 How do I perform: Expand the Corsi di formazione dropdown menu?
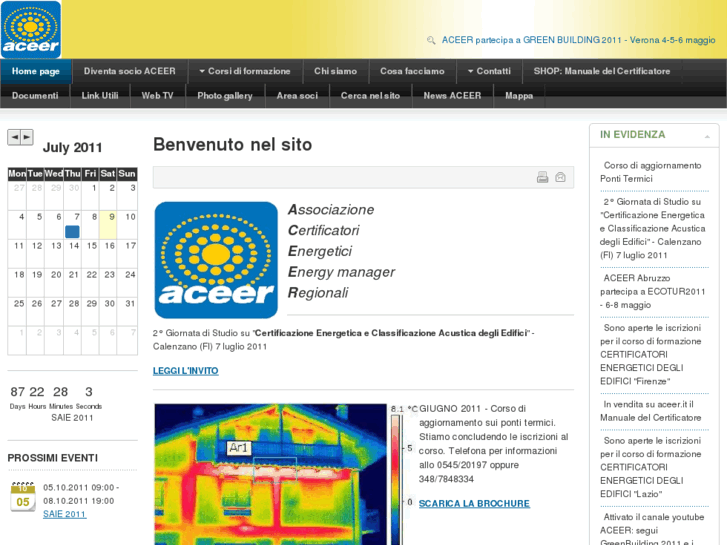(245, 71)
